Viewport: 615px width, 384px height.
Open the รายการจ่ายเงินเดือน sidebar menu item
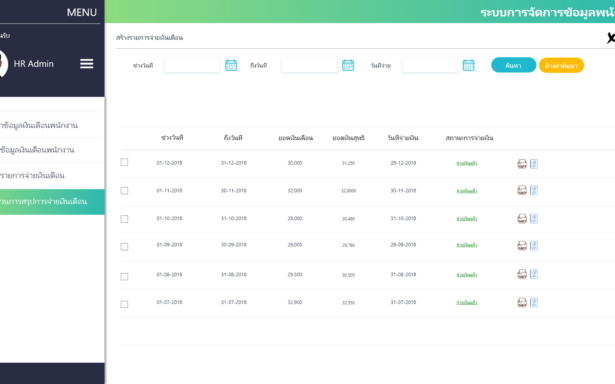(52, 175)
